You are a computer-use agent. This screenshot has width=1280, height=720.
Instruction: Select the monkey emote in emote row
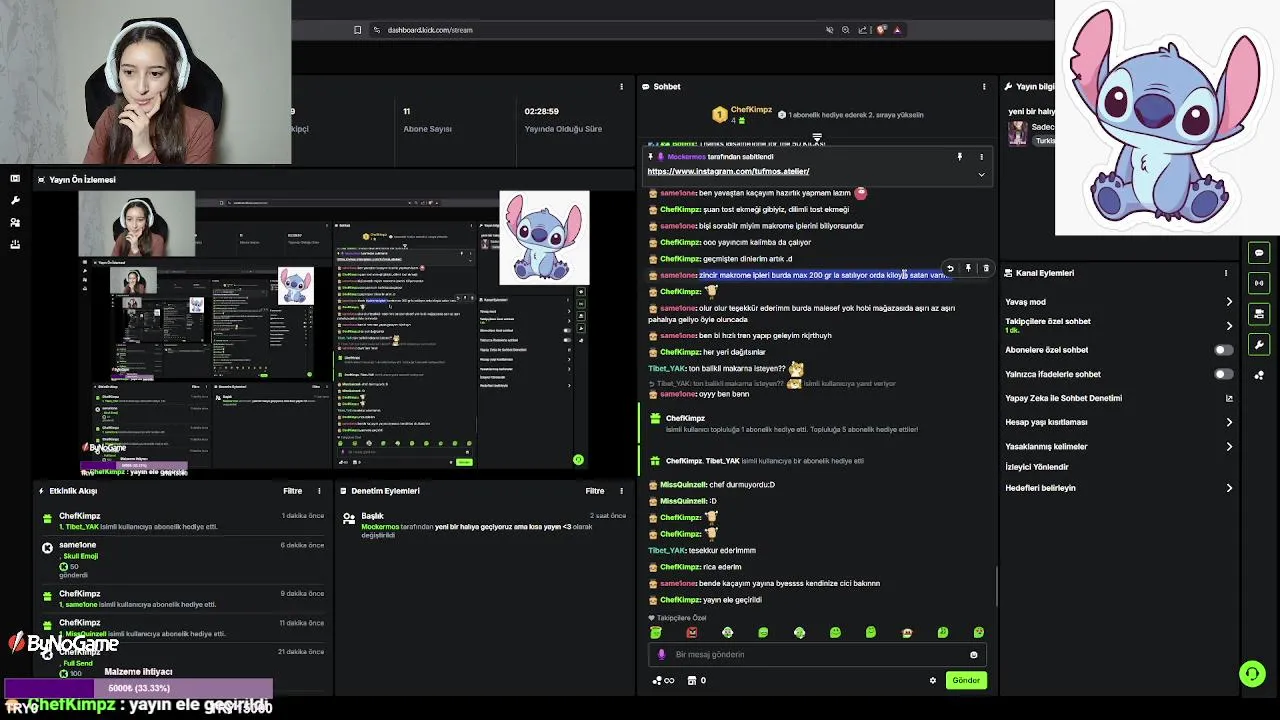(907, 632)
